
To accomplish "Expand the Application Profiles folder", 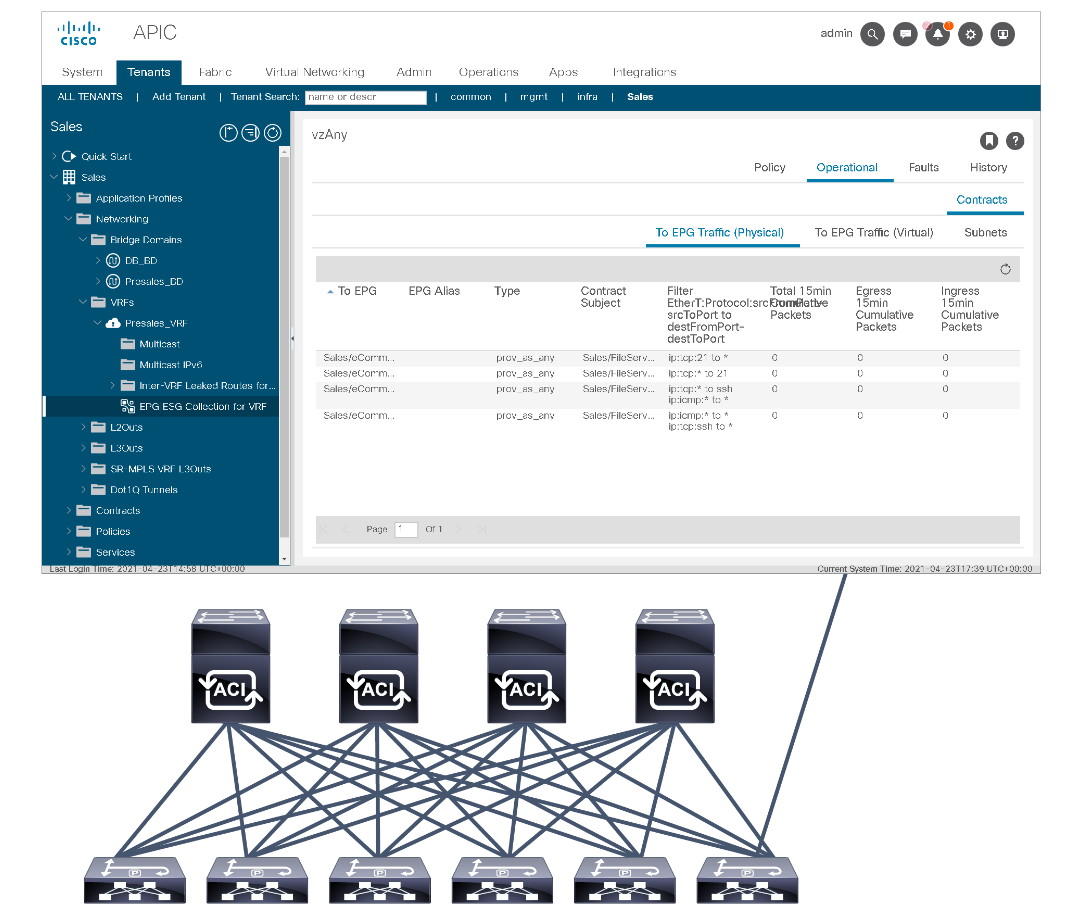I will coord(70,198).
